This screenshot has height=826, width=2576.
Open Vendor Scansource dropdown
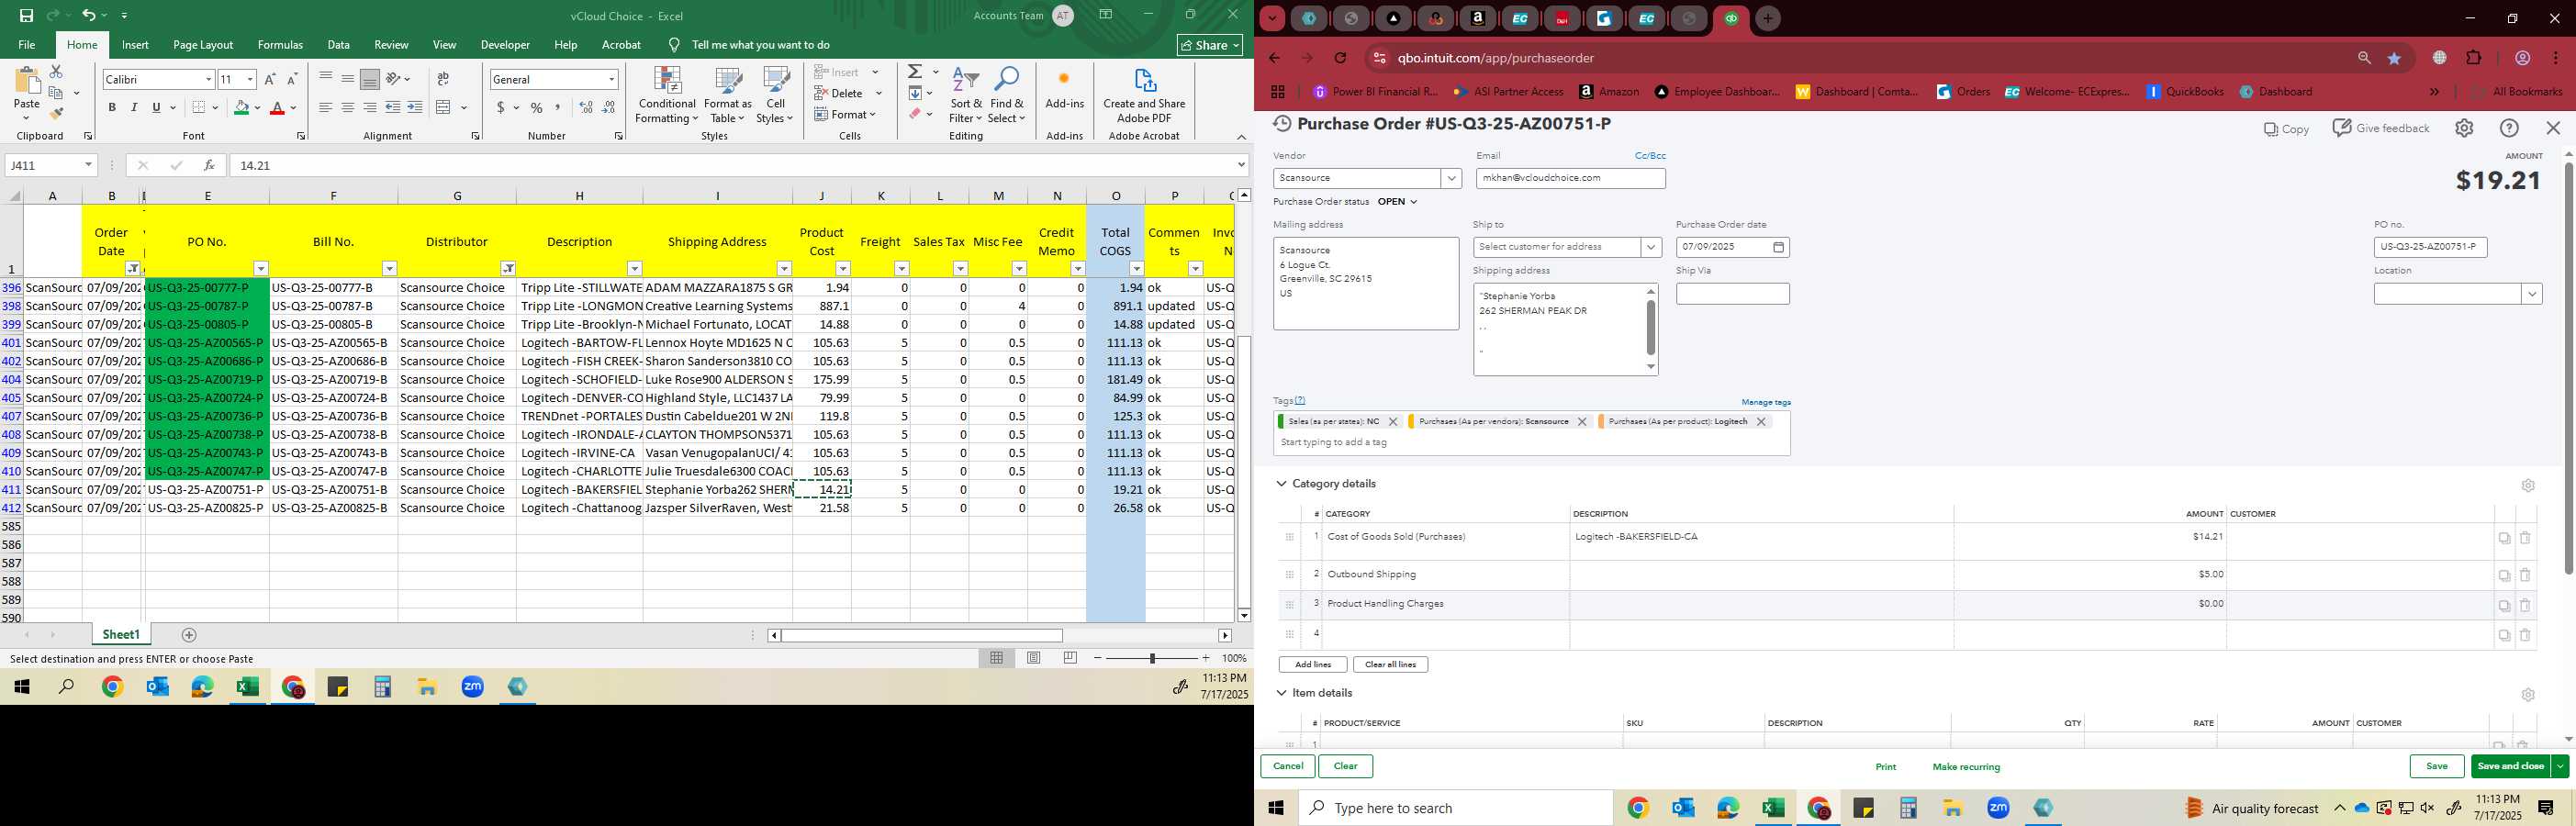click(1451, 178)
